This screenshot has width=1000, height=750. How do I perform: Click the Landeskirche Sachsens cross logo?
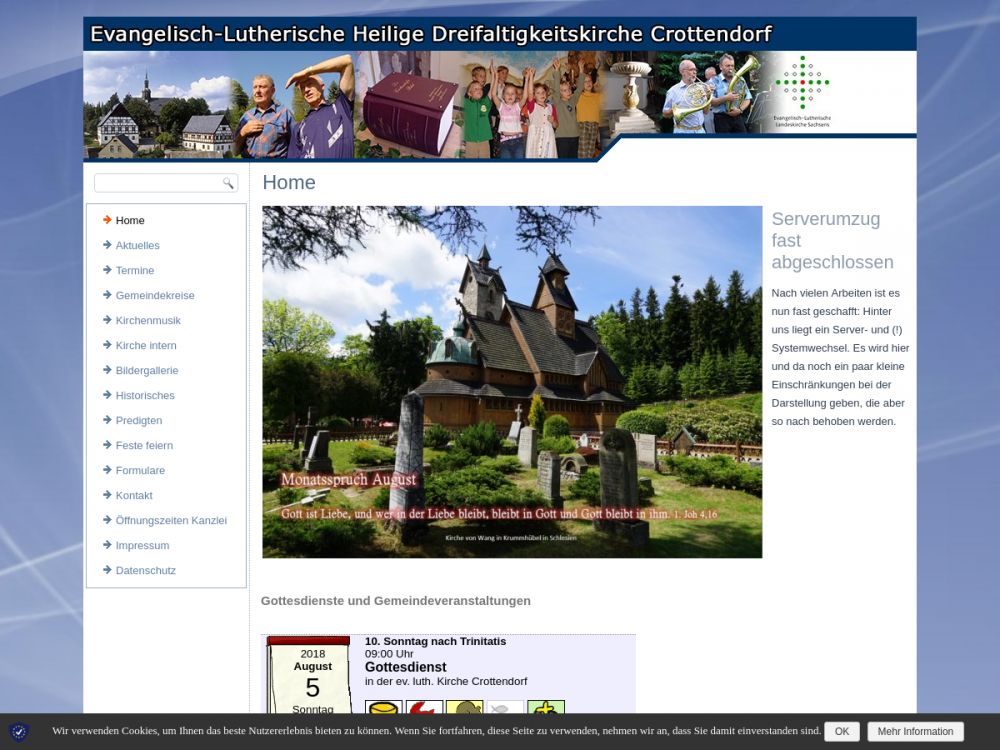pyautogui.click(x=802, y=85)
